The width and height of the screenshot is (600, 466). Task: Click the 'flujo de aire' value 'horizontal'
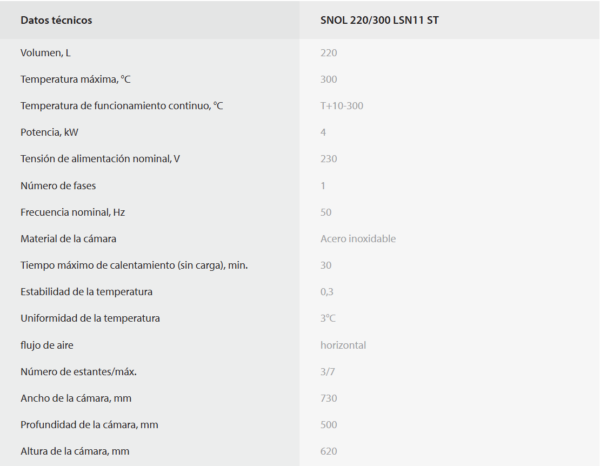coord(343,345)
